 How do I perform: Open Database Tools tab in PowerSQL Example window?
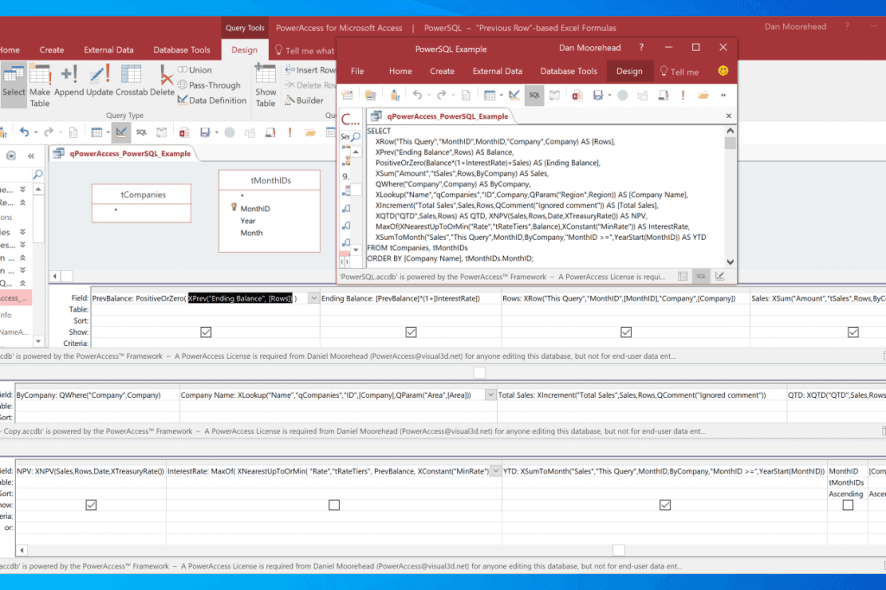click(568, 71)
